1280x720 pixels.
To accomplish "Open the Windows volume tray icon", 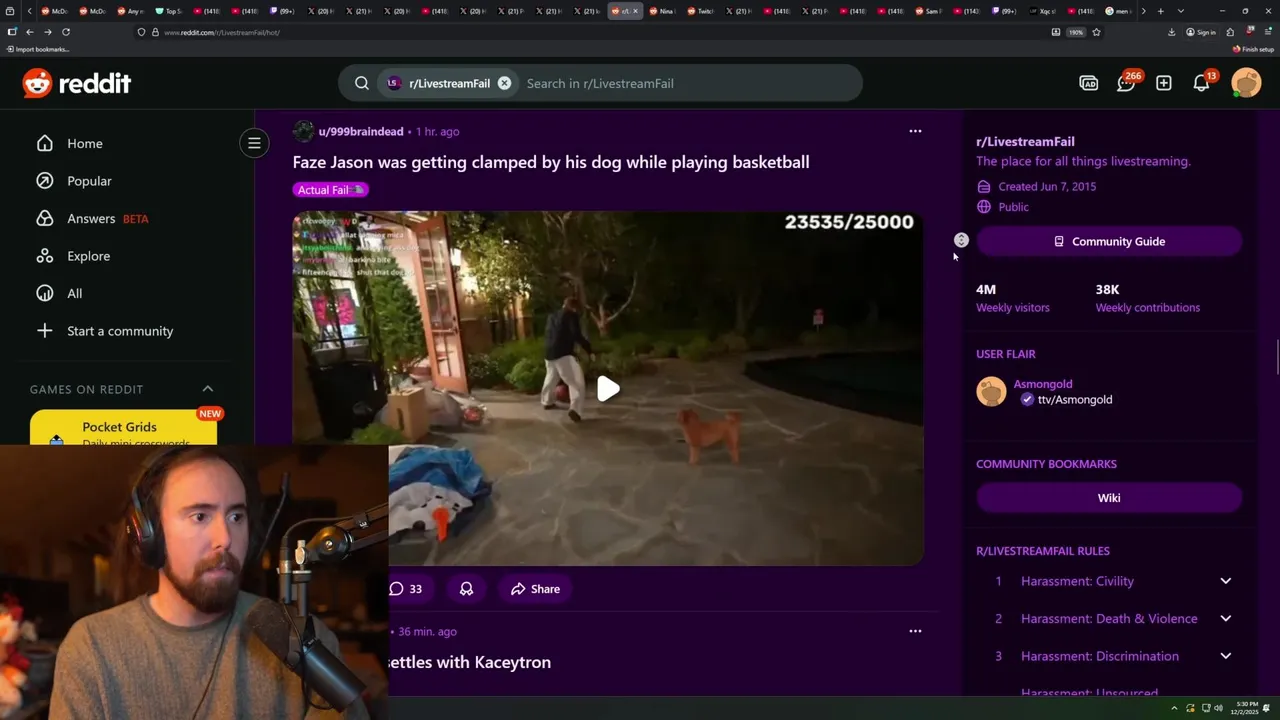I will tap(1218, 708).
